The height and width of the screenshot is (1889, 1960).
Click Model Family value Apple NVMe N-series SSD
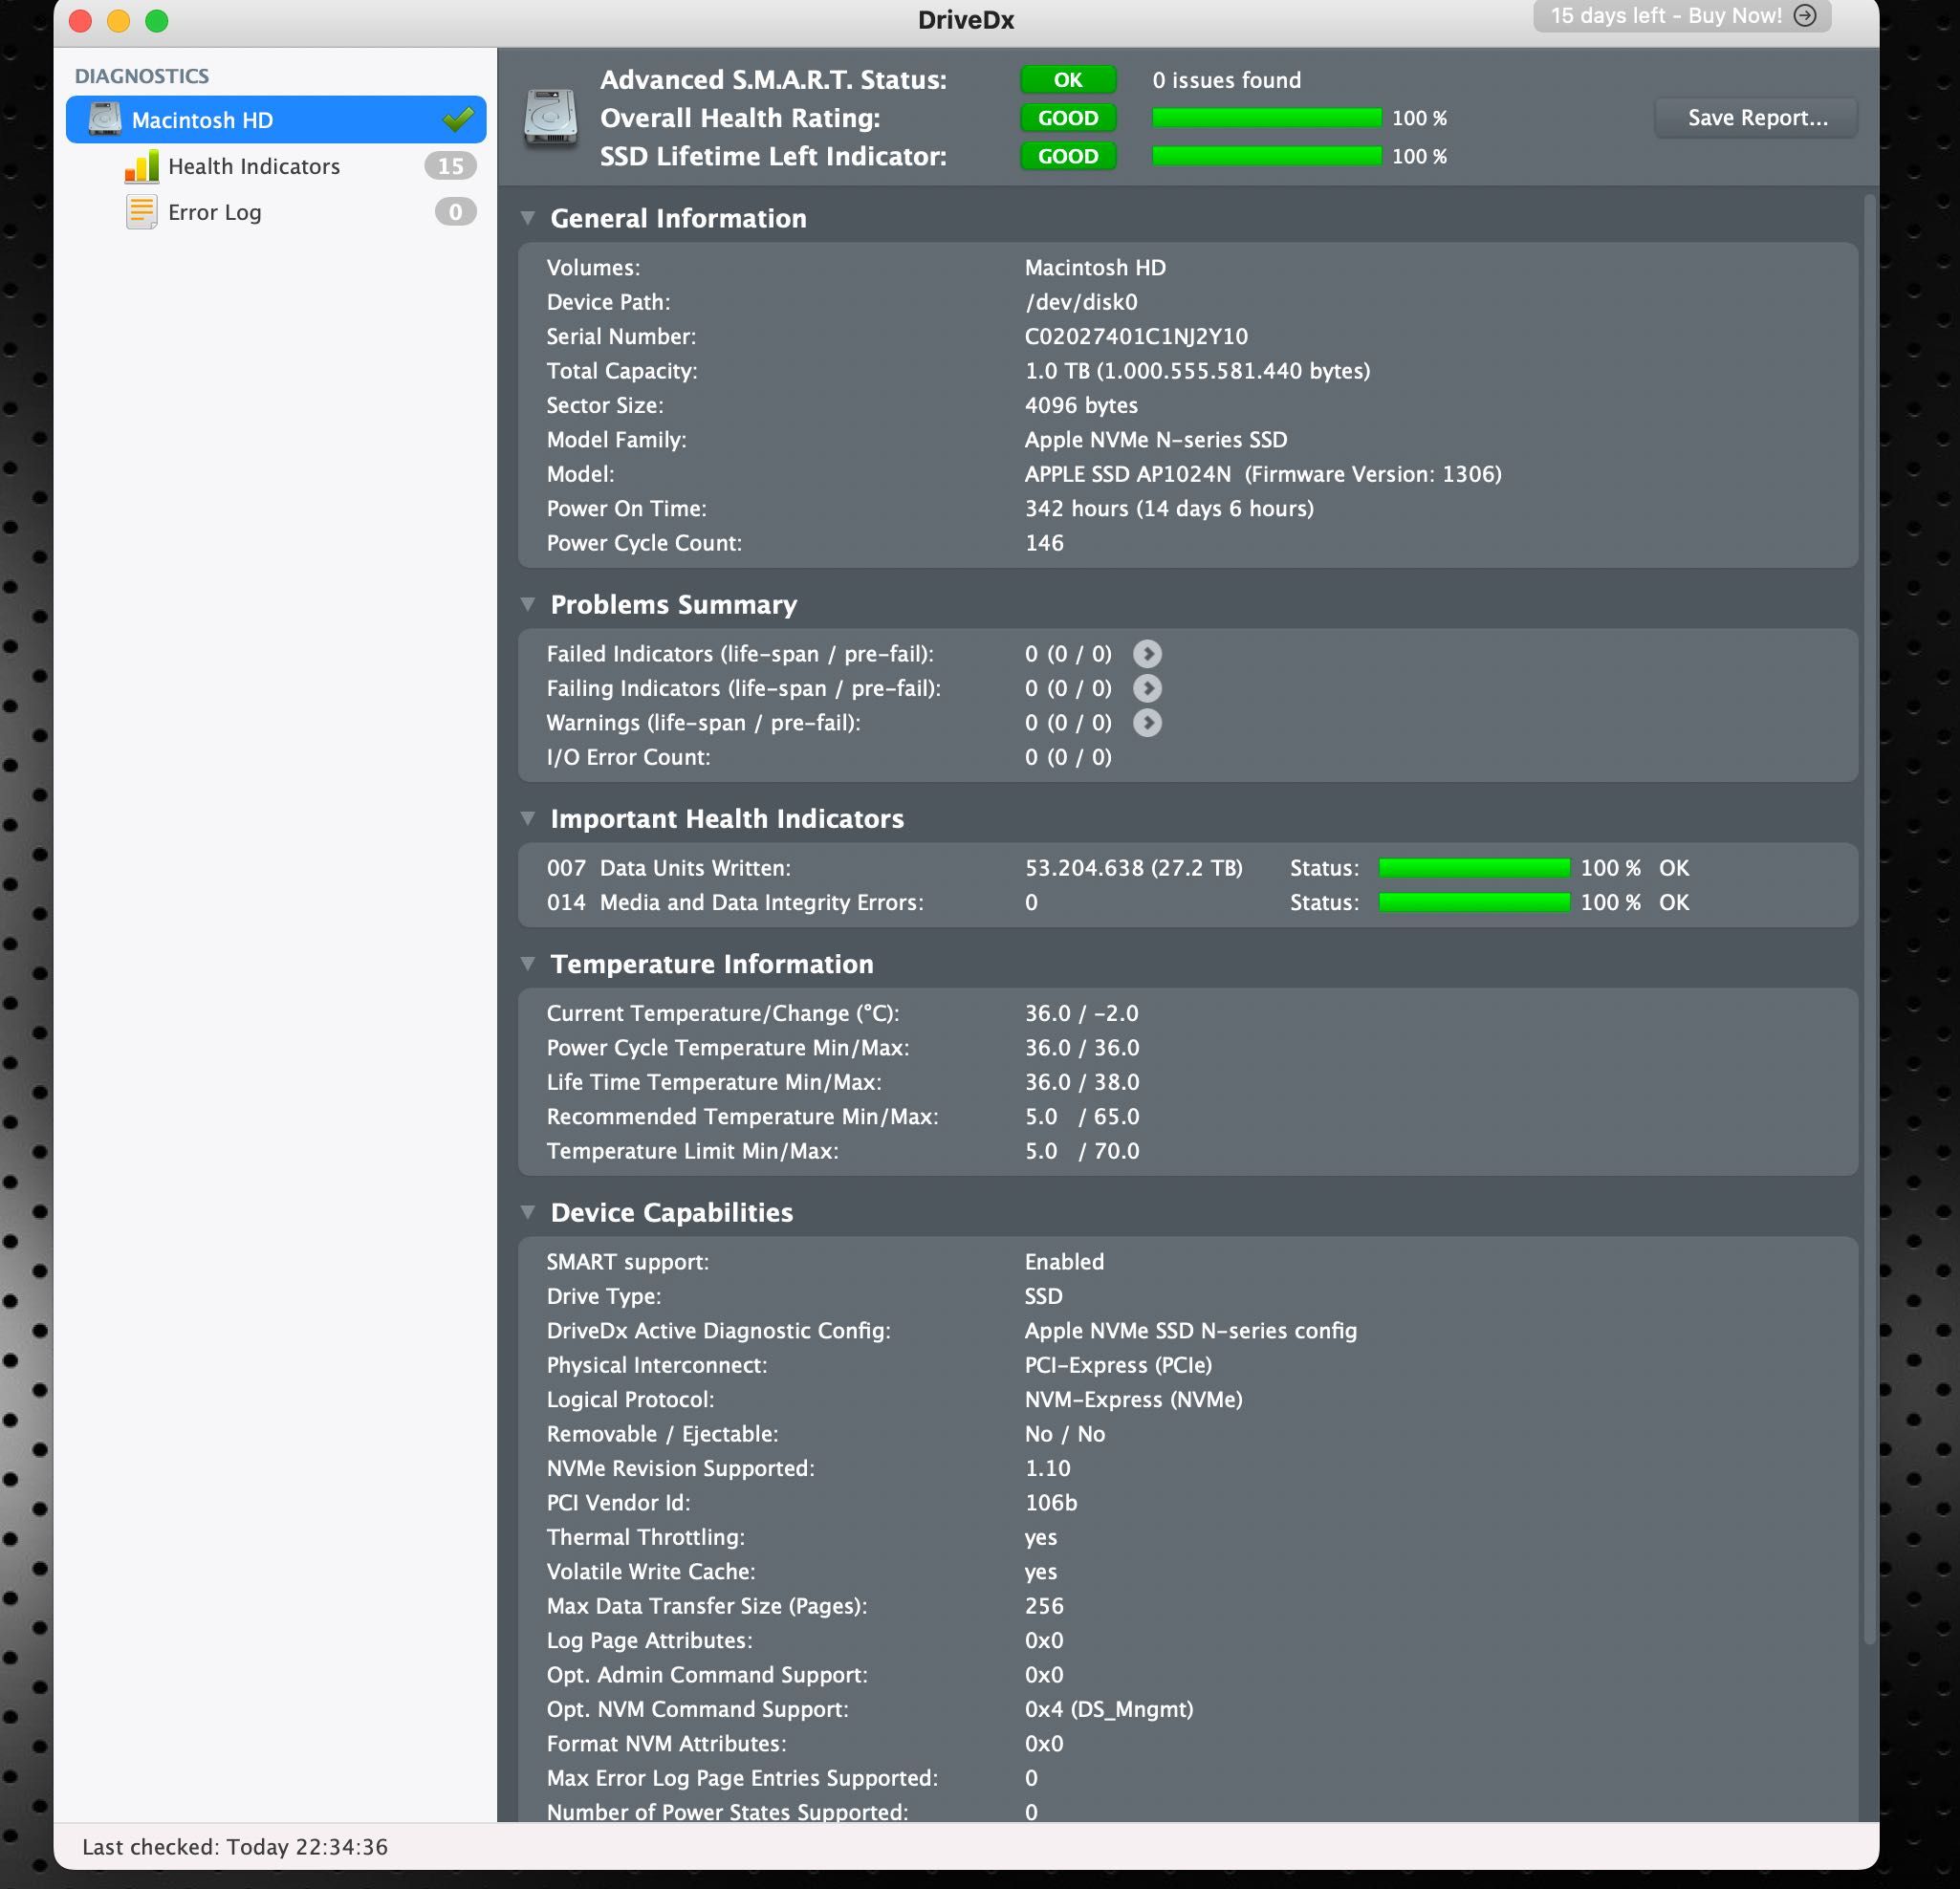point(1155,440)
